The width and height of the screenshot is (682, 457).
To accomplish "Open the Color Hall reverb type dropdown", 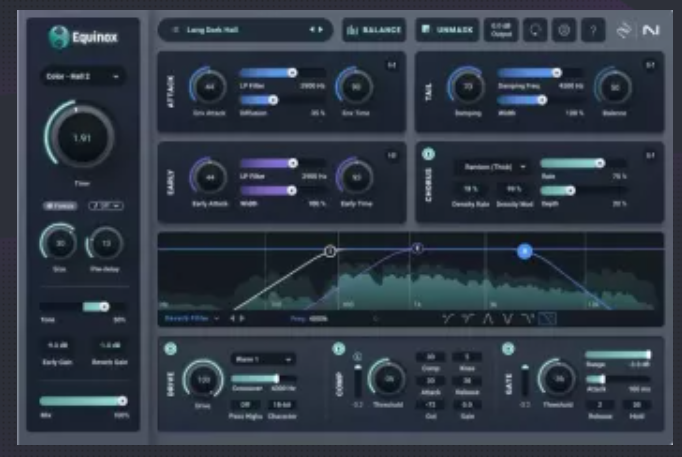I will [x=83, y=76].
